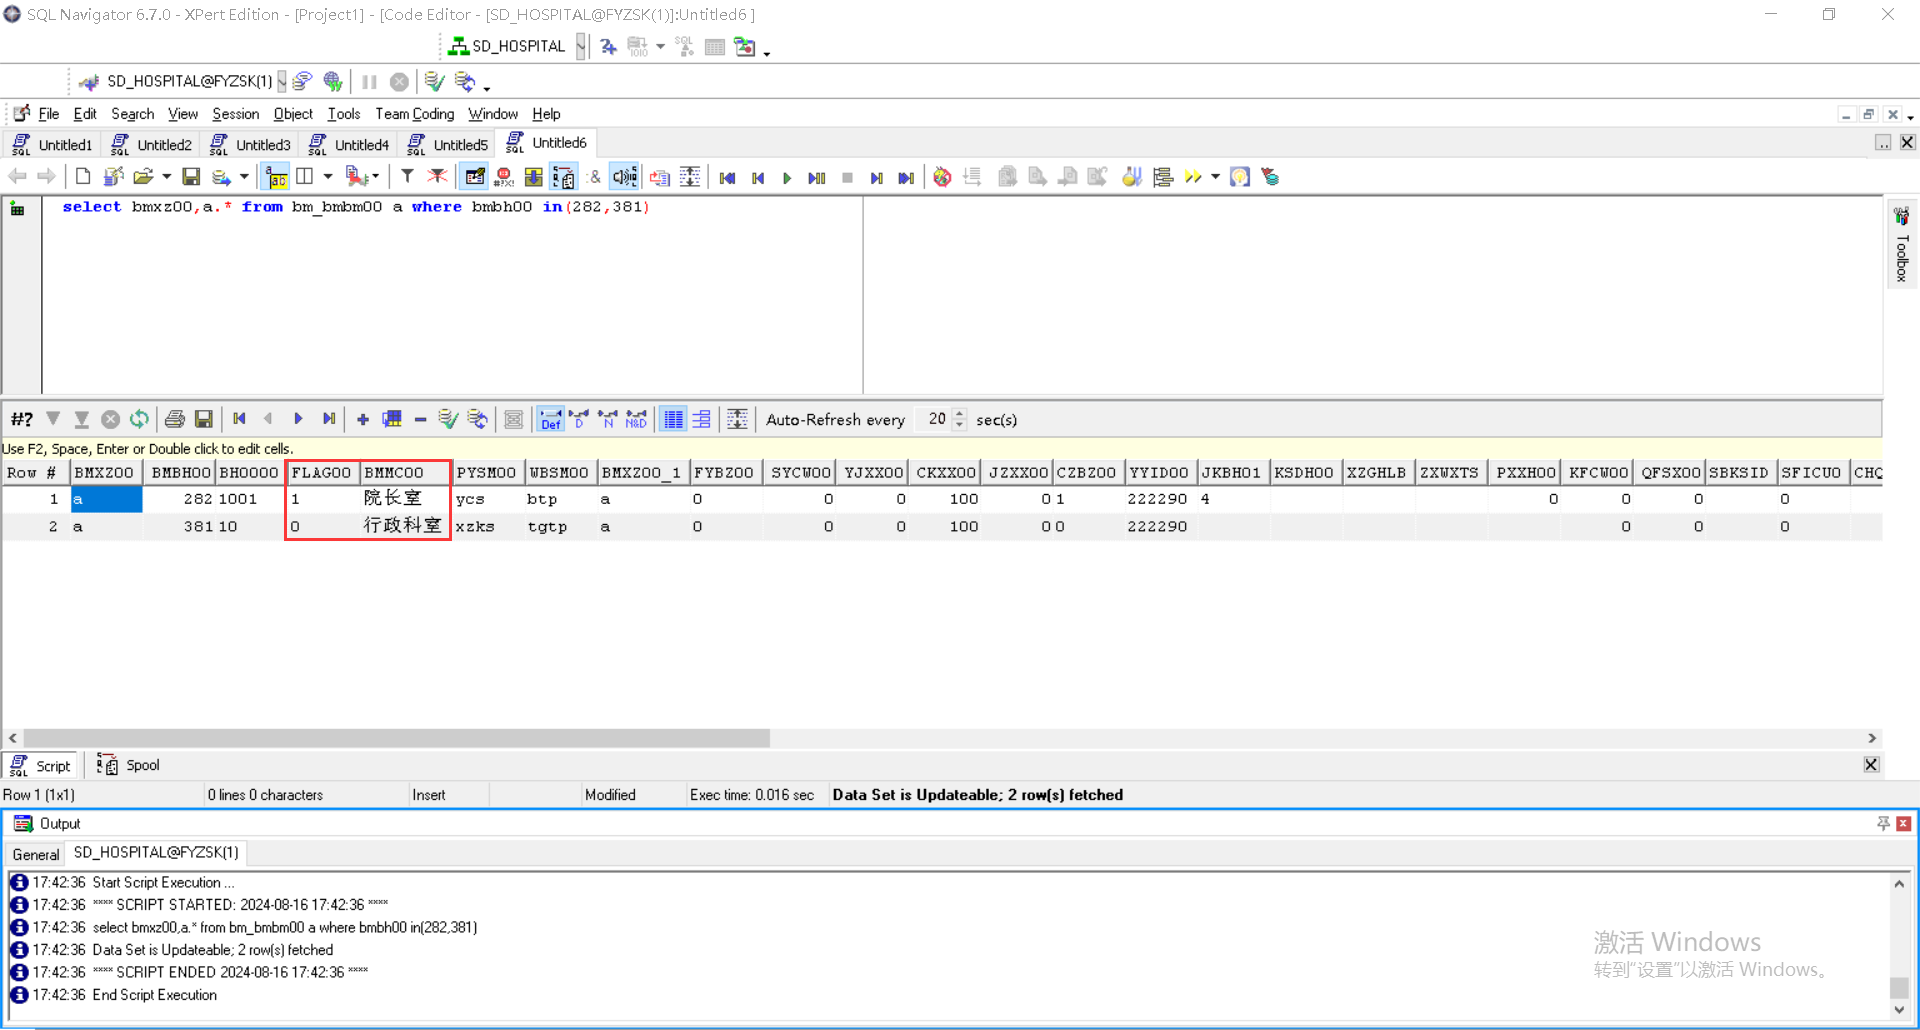Viewport: 1920px width, 1030px height.
Task: Click the Rollback icon in session toolbar
Action: point(464,82)
